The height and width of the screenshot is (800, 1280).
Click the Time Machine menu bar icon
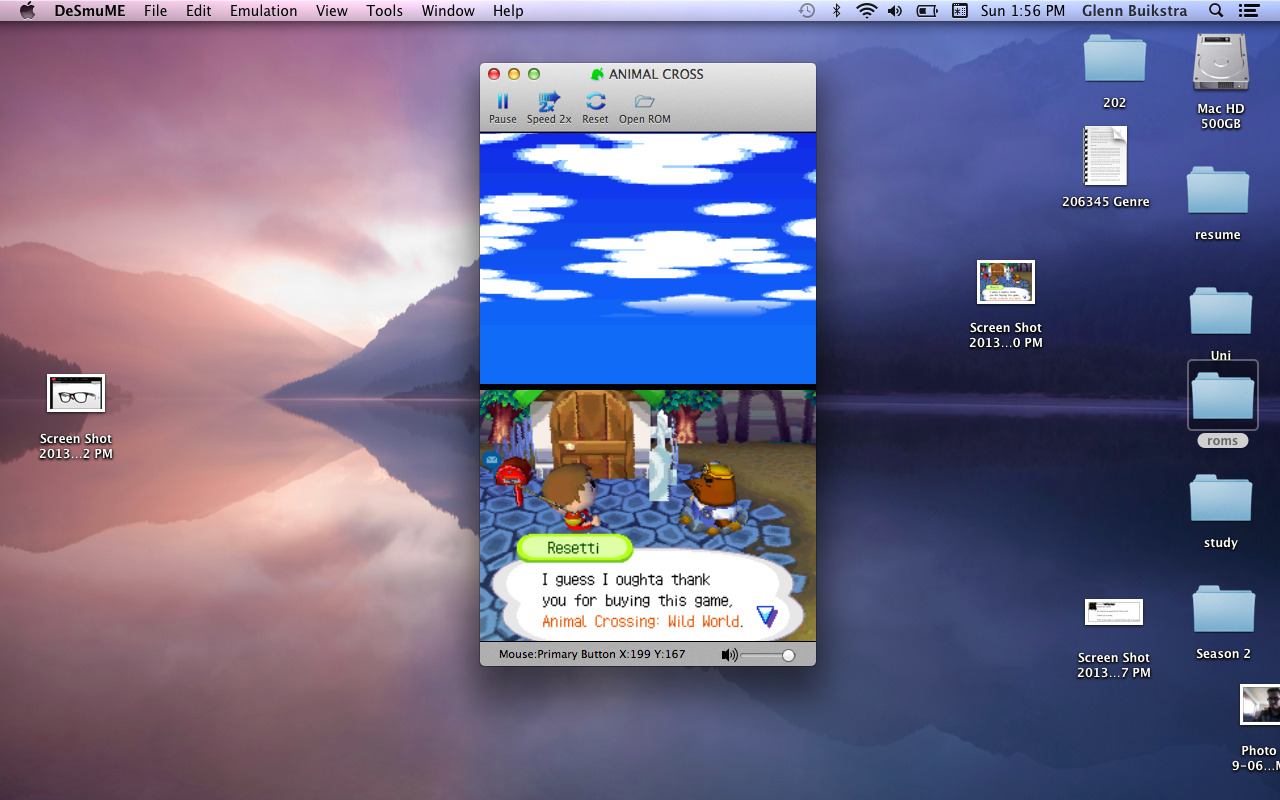[807, 11]
